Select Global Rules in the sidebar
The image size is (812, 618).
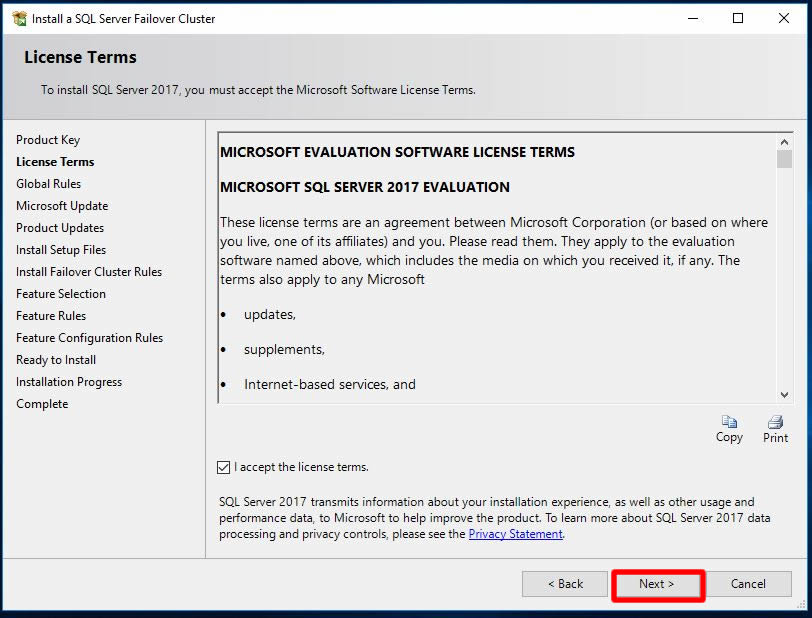click(48, 184)
